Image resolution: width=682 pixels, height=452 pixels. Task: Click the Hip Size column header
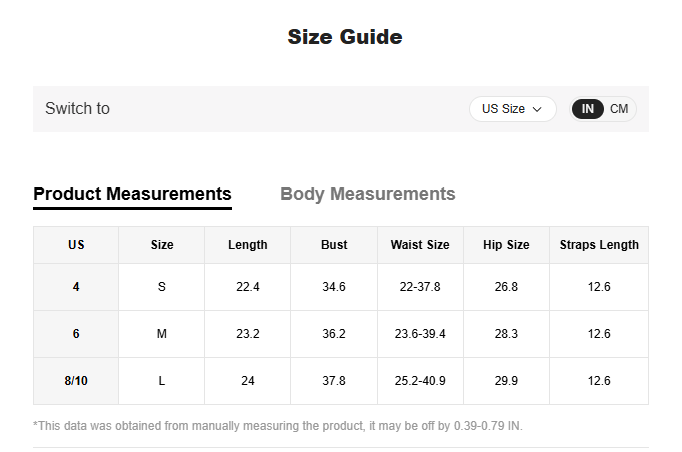[x=506, y=245]
